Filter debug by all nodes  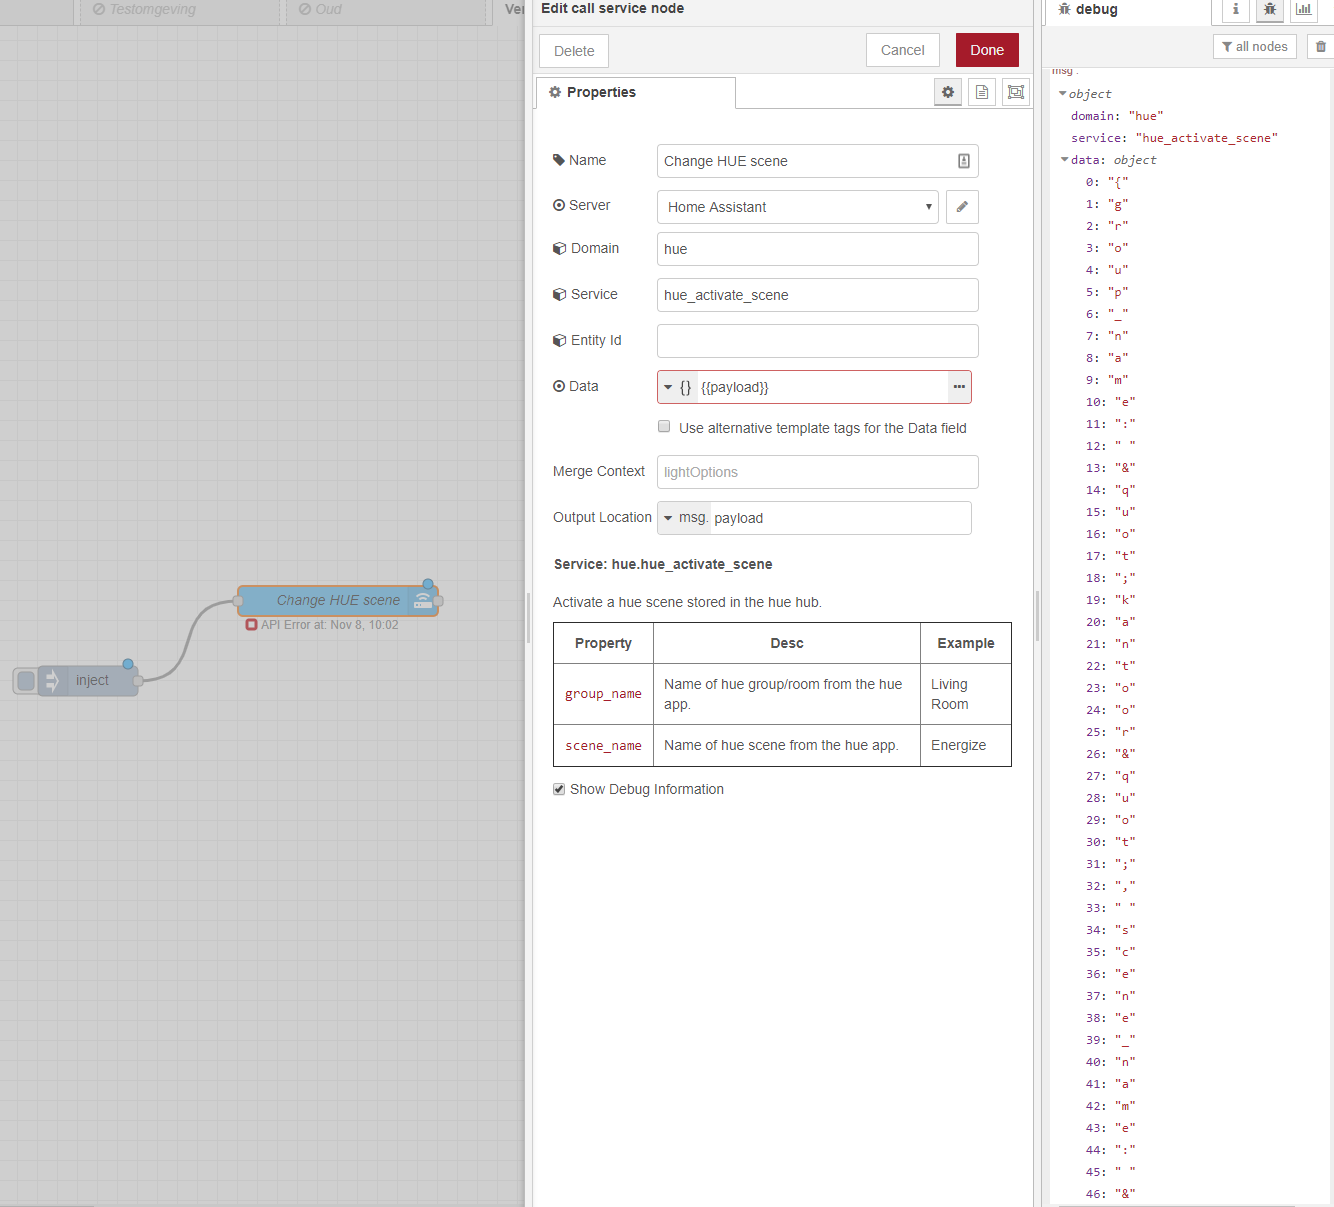point(1255,46)
